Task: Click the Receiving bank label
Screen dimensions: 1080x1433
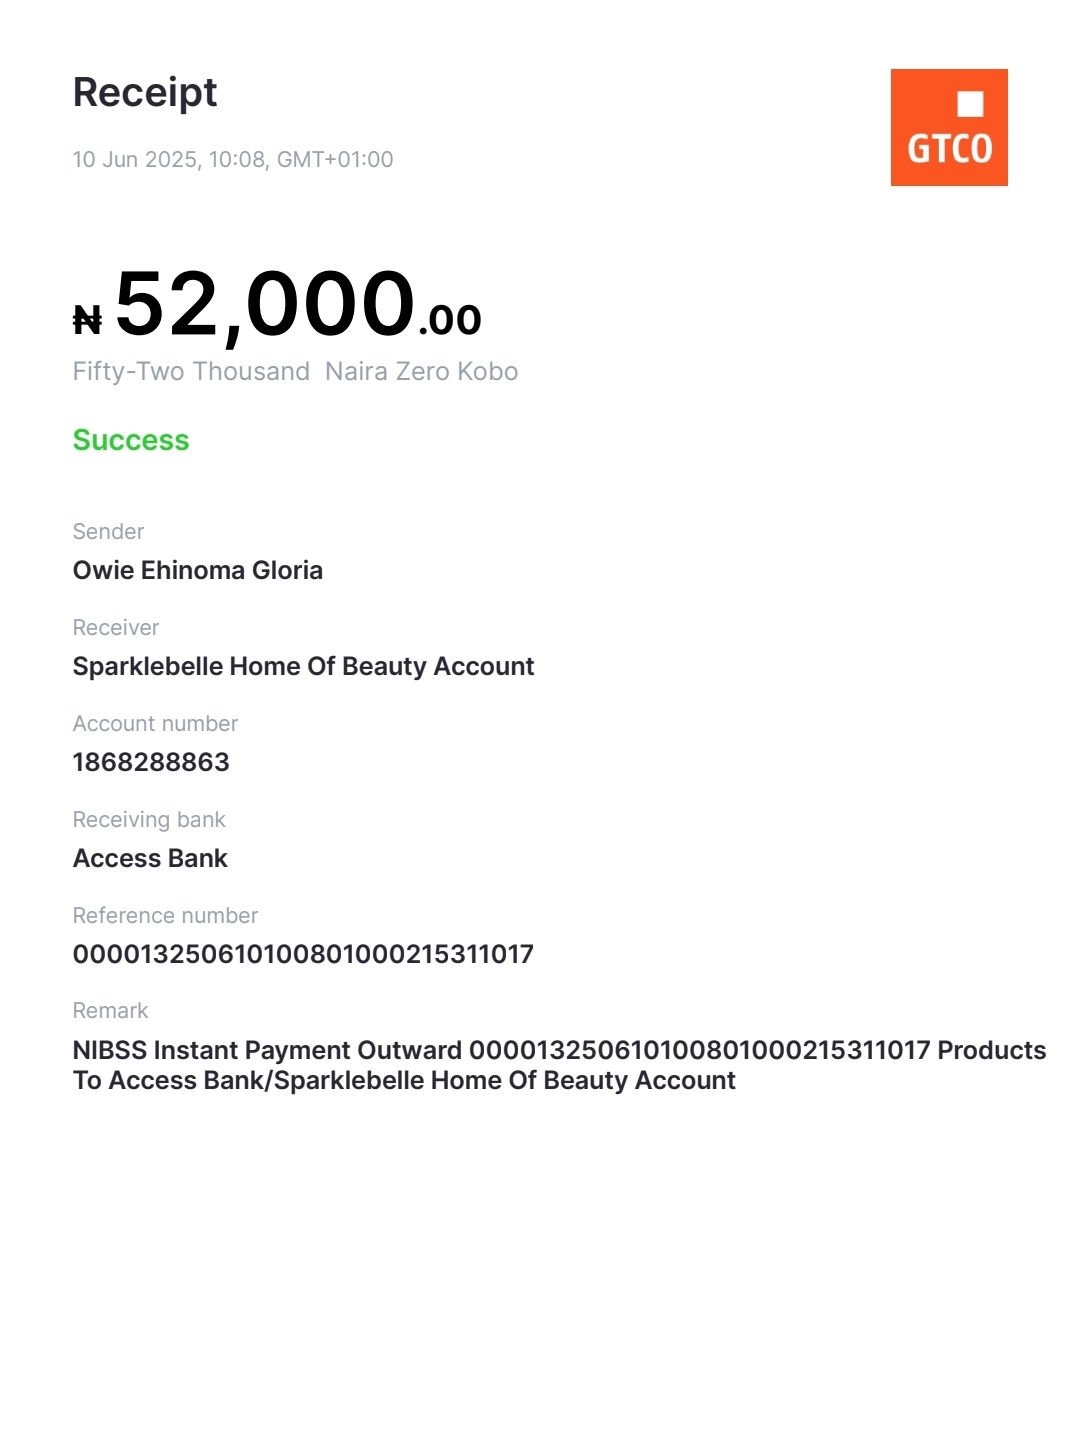Action: 149,820
